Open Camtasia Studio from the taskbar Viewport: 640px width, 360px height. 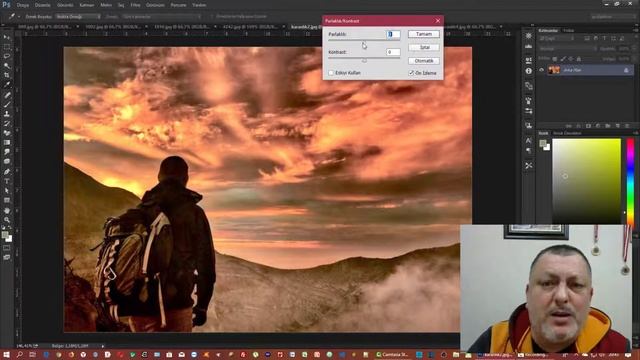392,355
